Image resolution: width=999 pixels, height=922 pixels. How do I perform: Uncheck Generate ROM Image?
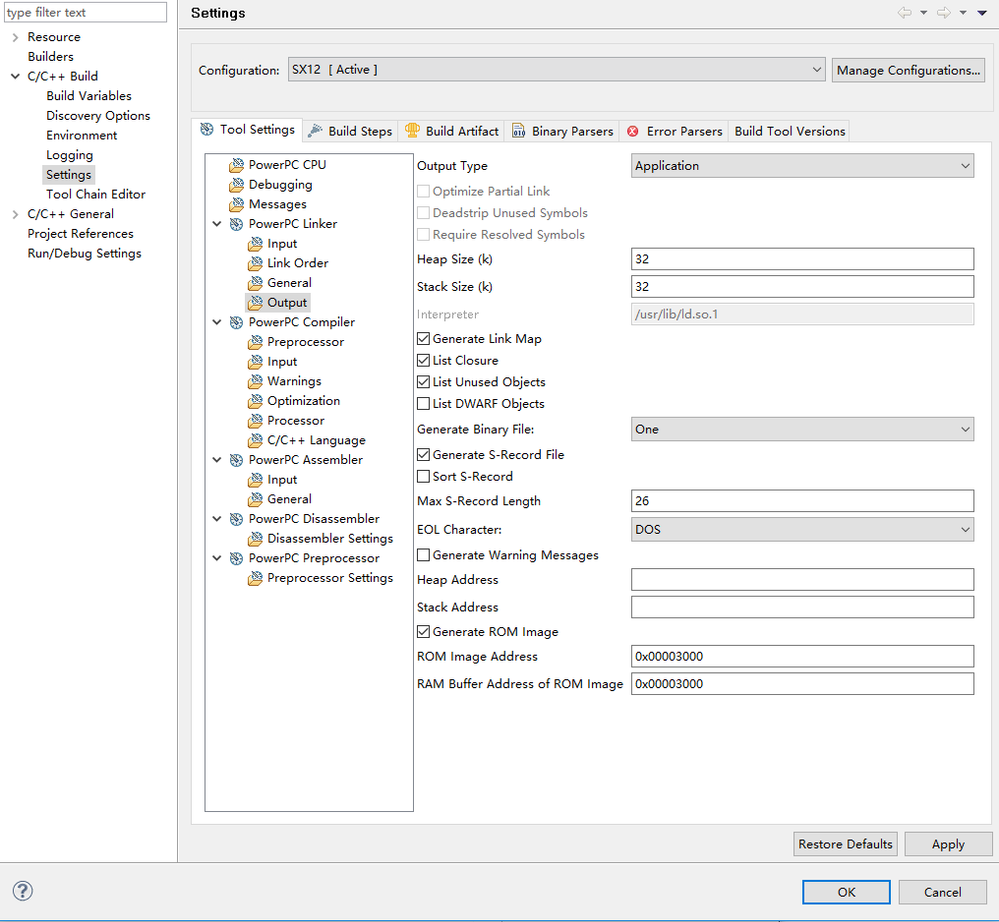click(x=423, y=632)
